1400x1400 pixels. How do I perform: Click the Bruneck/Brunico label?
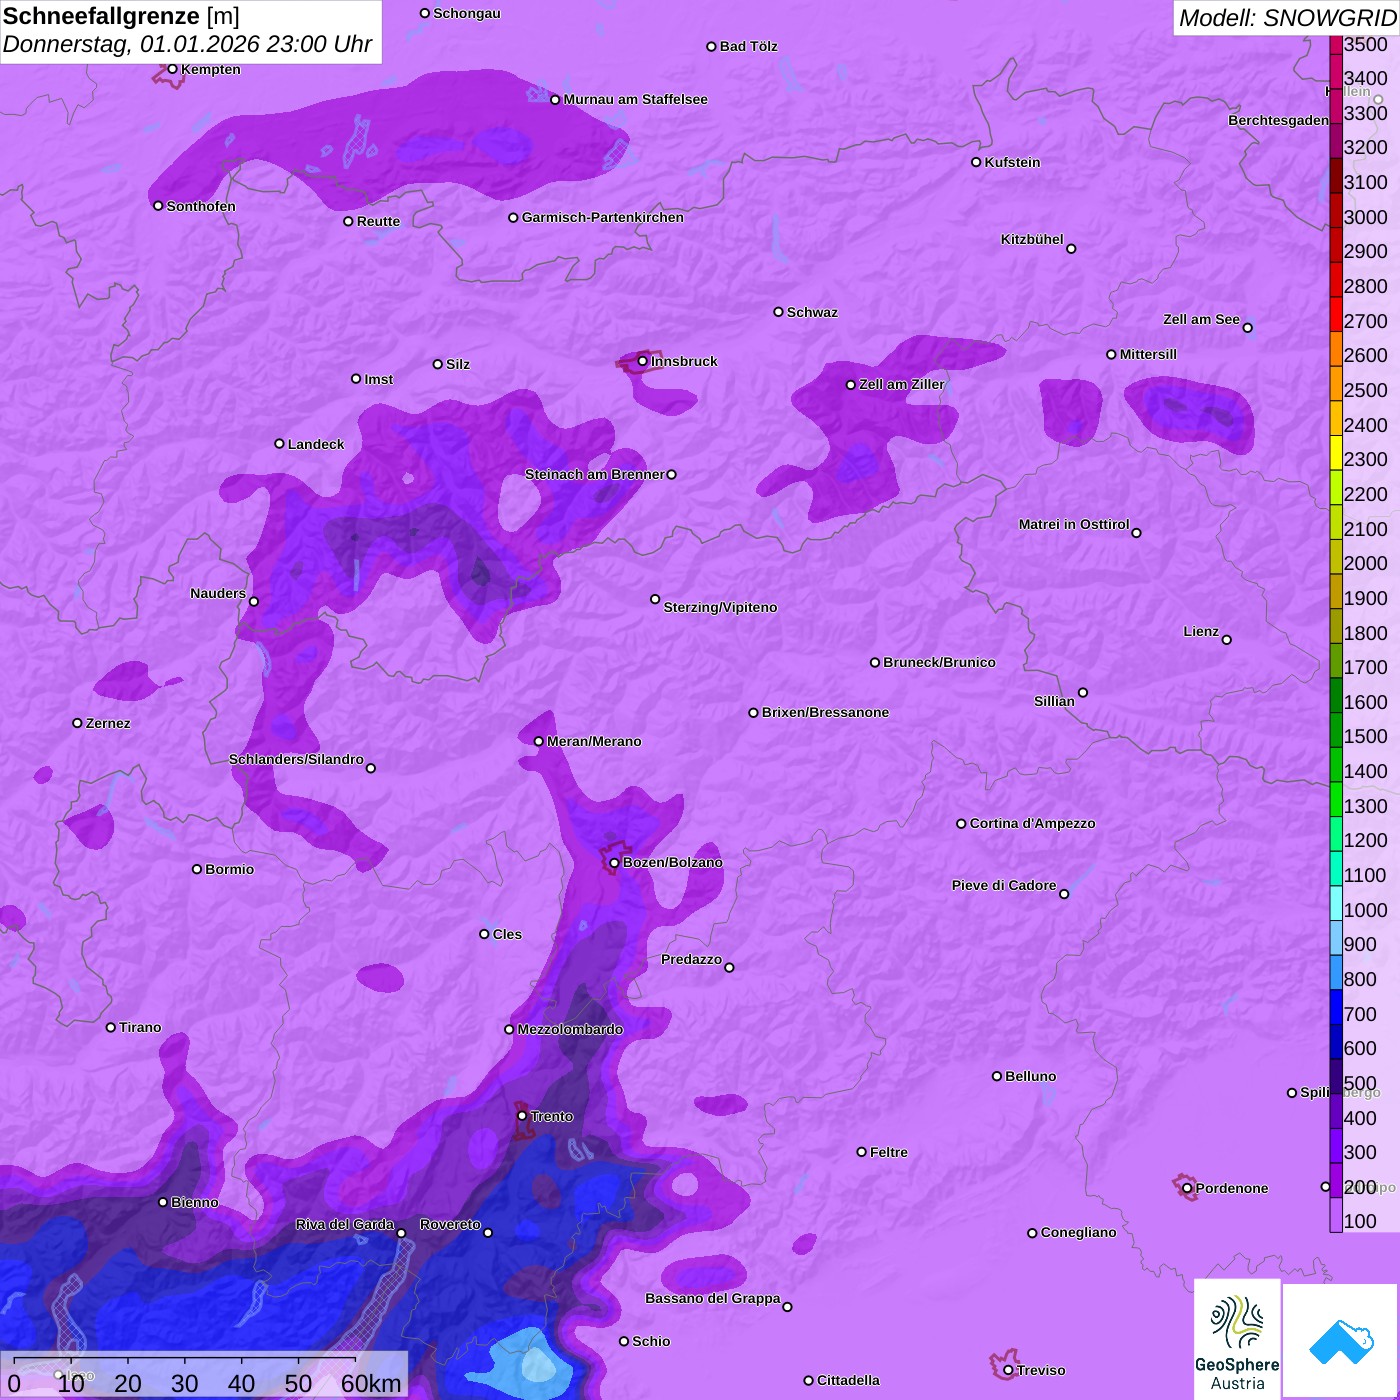click(x=939, y=662)
